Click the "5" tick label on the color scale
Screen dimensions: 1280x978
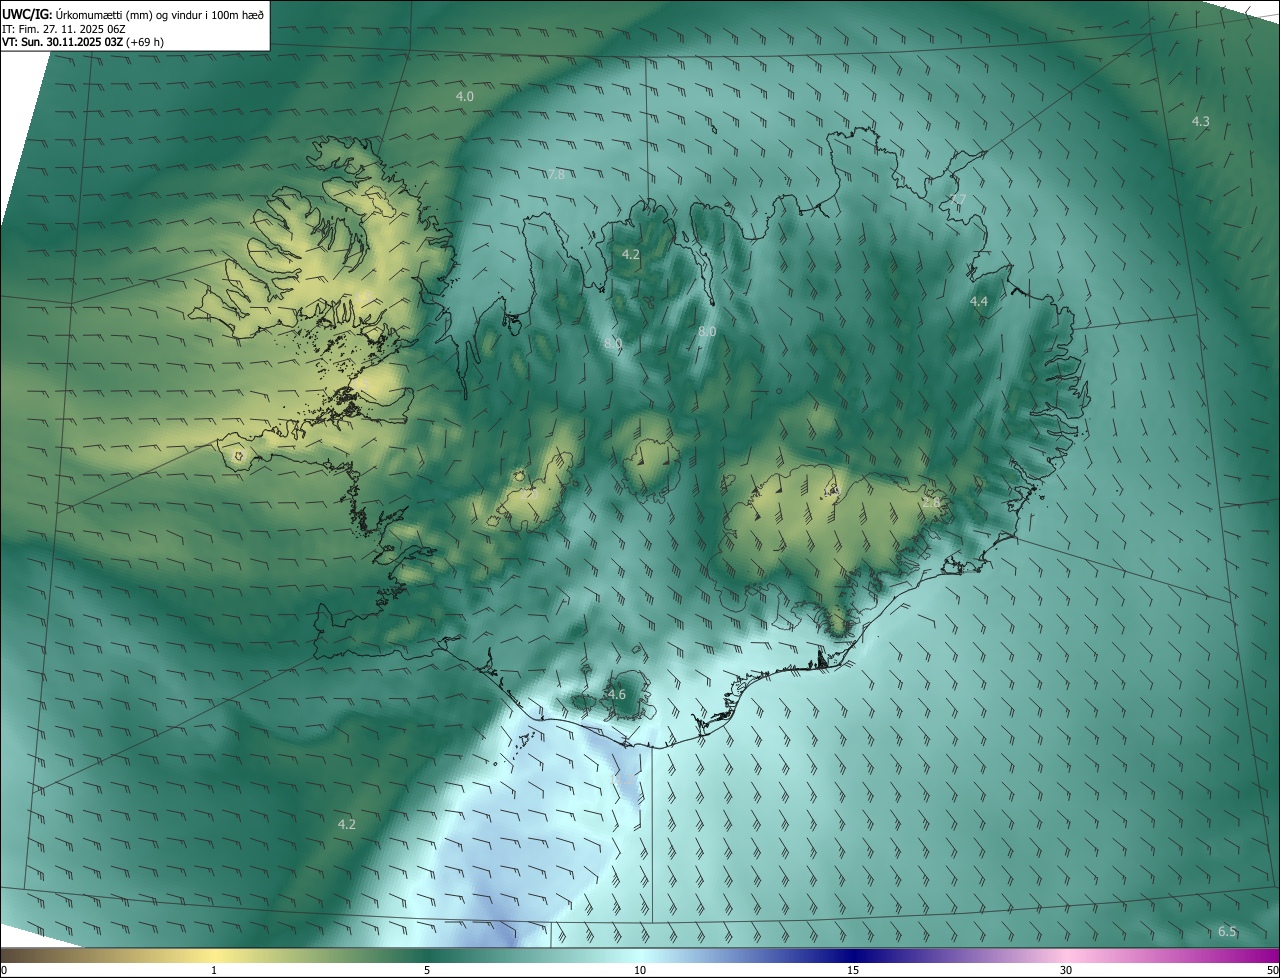[427, 970]
